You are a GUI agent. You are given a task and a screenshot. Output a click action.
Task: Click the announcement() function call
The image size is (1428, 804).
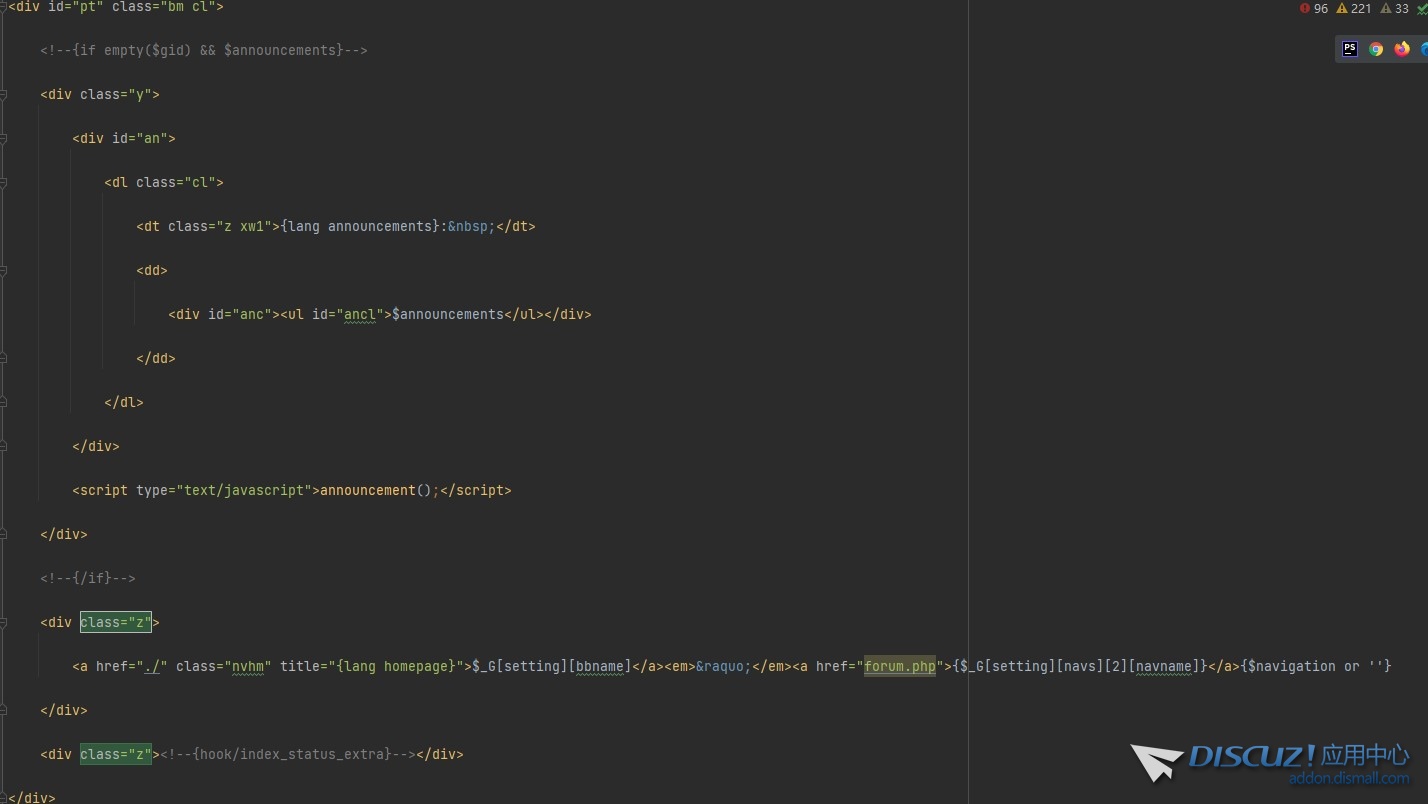coord(376,490)
